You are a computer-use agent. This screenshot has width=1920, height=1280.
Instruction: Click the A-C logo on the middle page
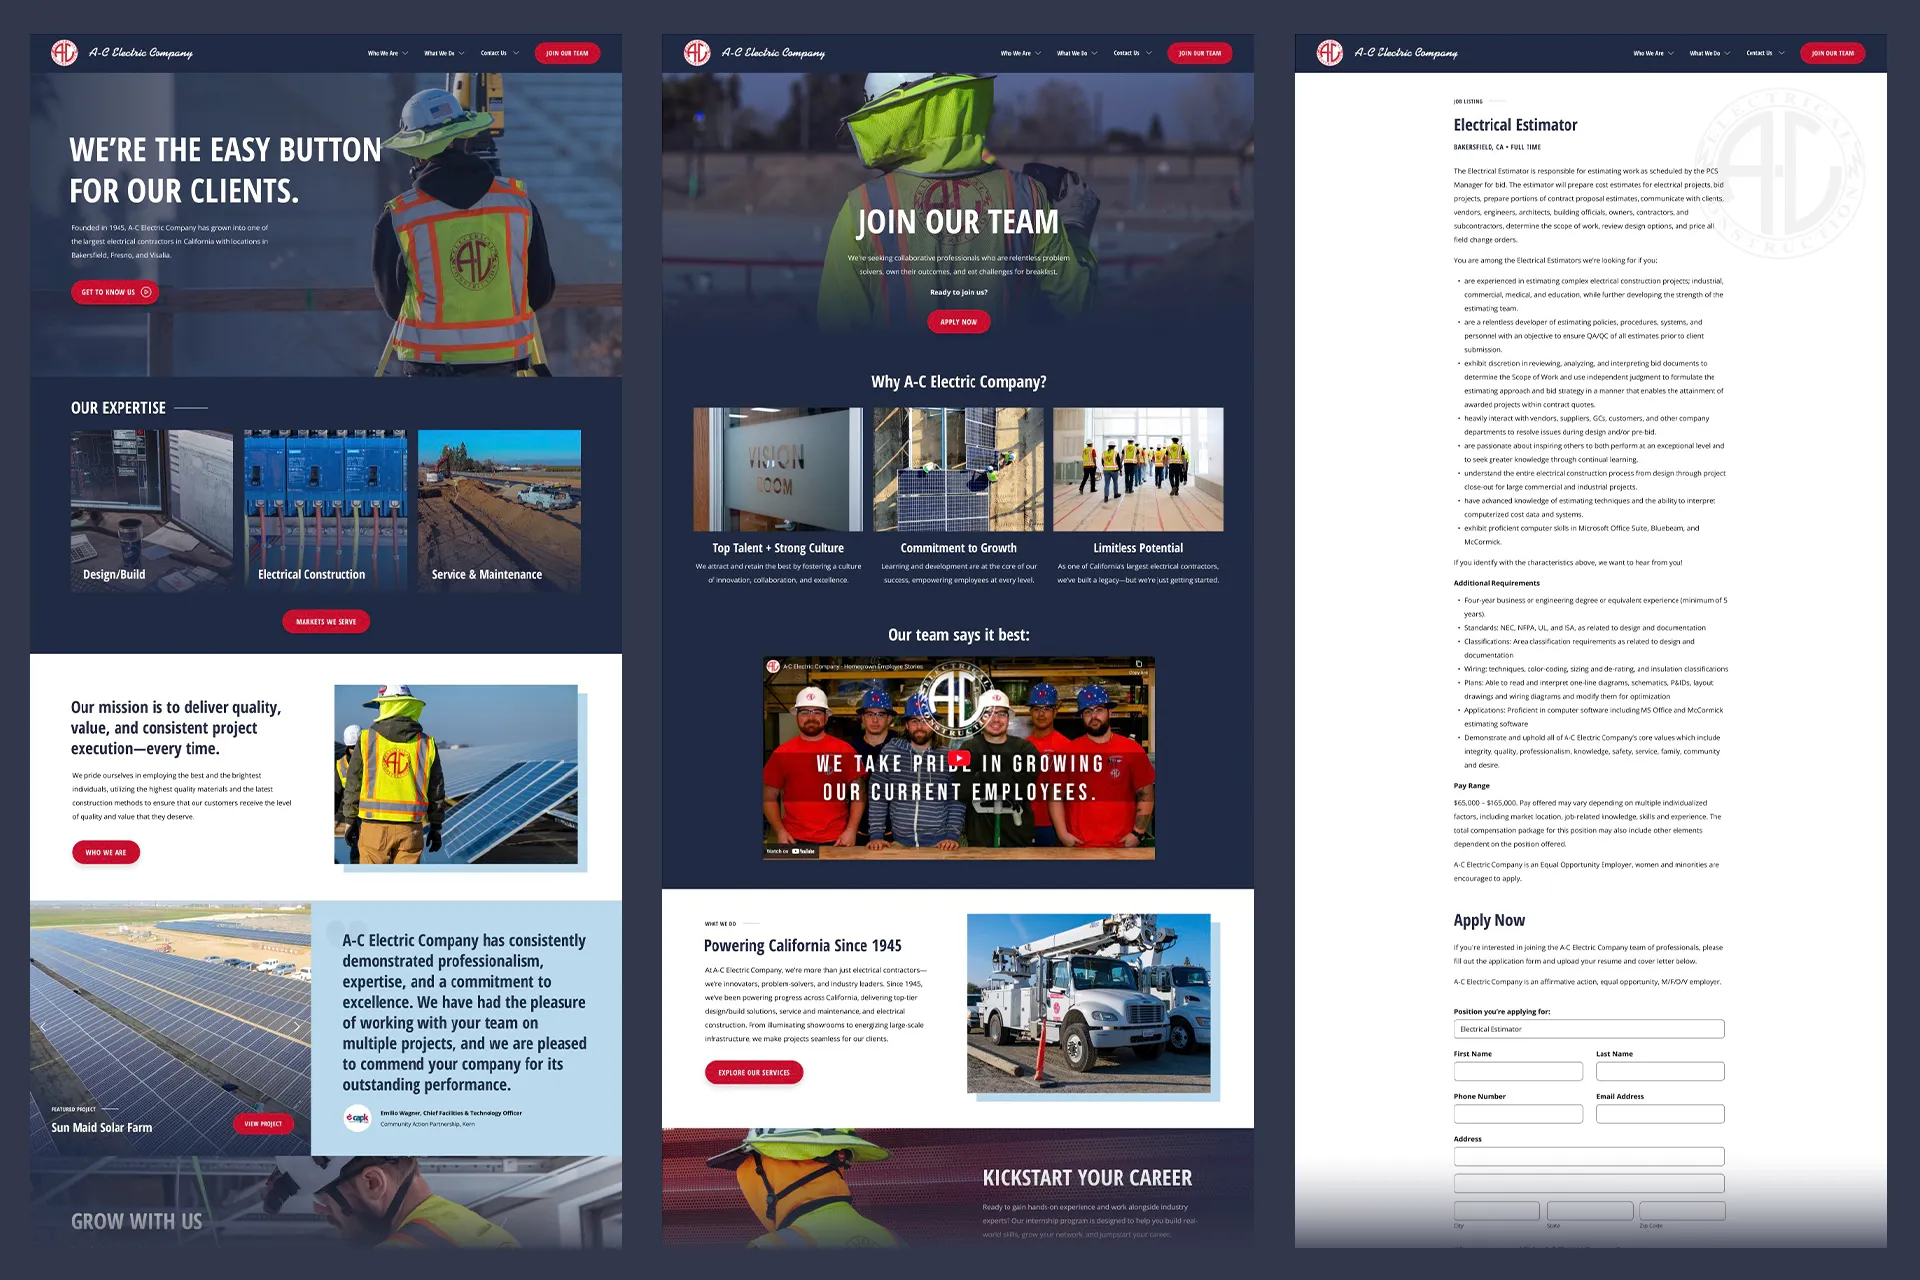pos(697,52)
